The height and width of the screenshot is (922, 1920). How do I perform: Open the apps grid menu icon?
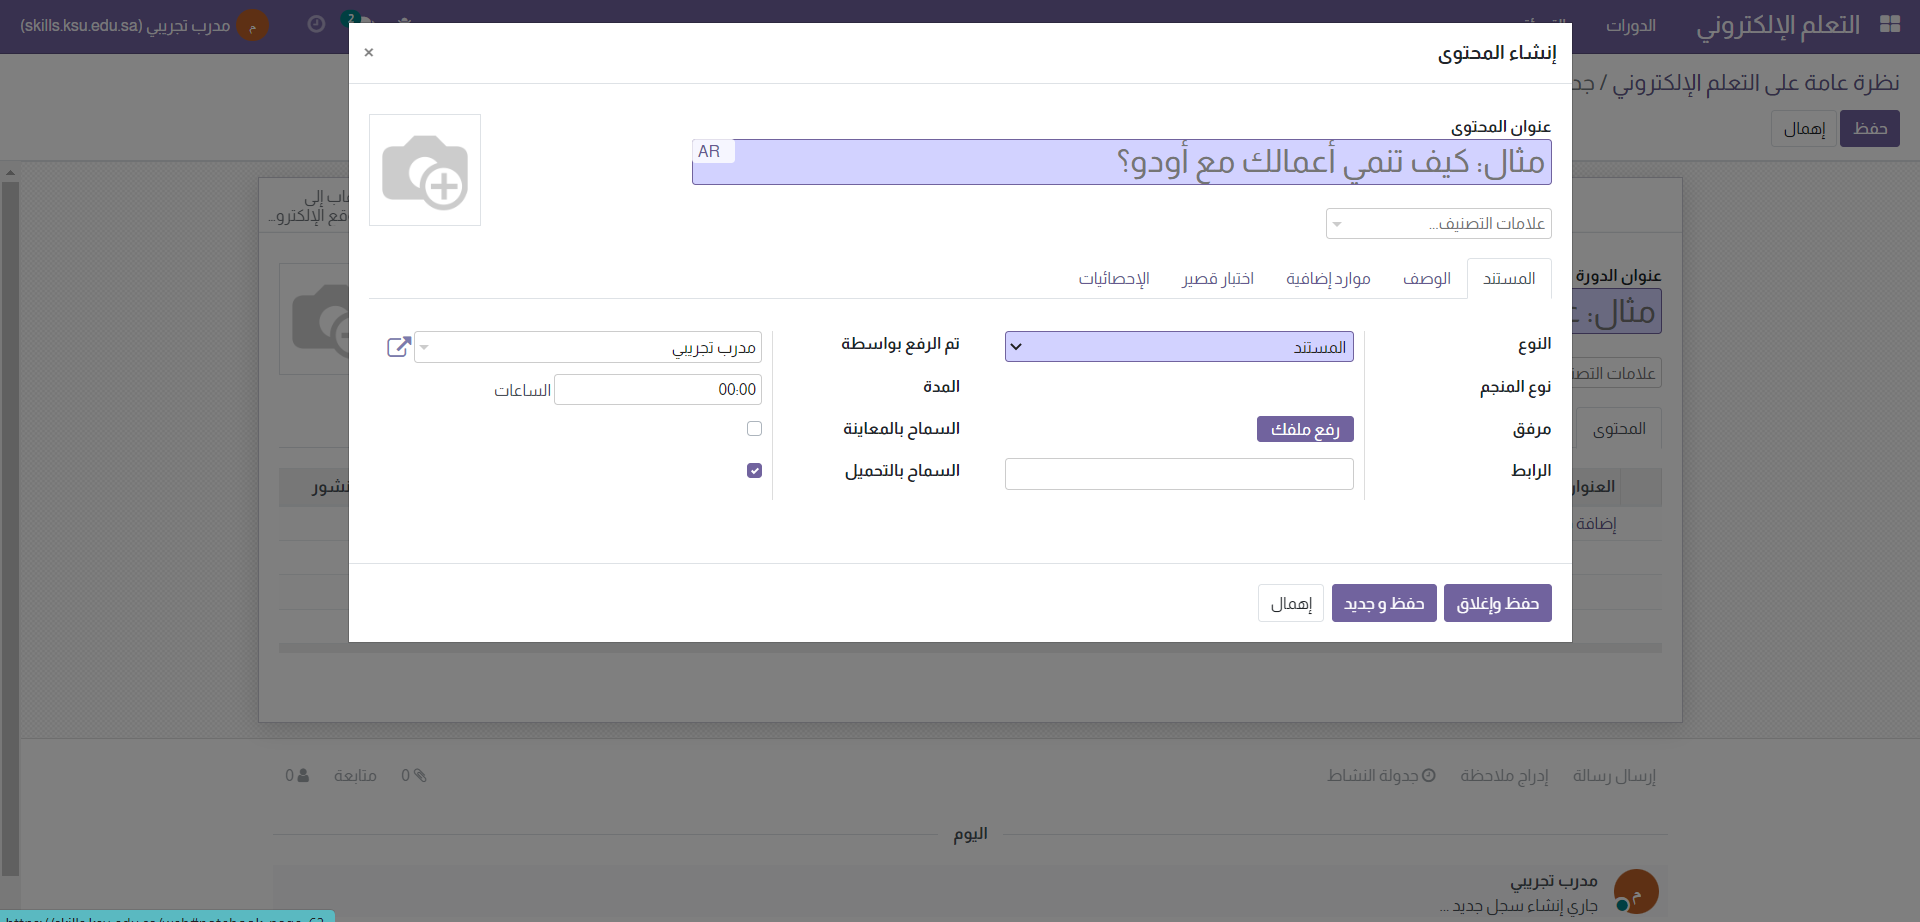(1889, 24)
